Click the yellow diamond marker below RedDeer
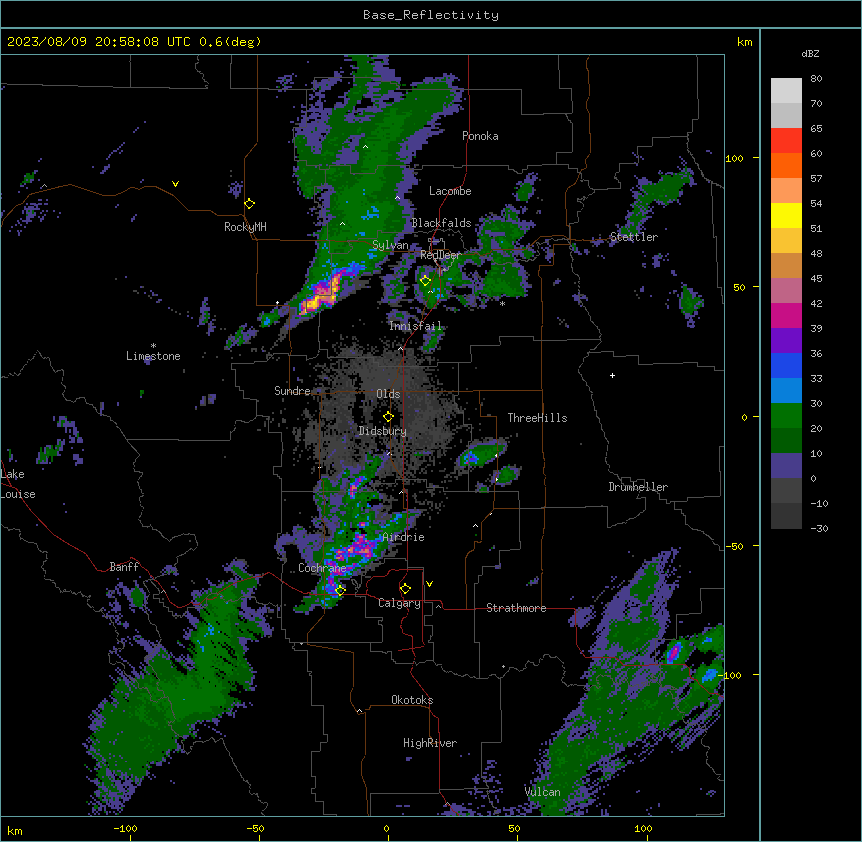The width and height of the screenshot is (862, 842). tap(426, 281)
